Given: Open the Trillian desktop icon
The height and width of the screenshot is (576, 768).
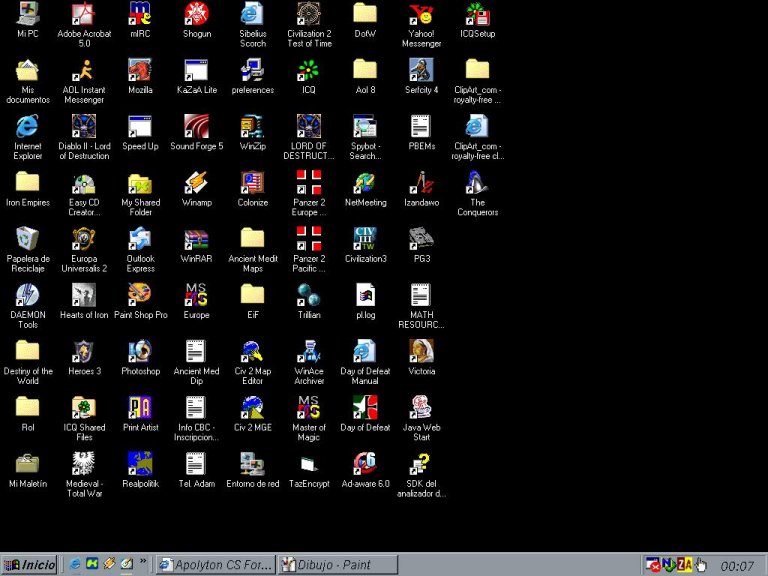Looking at the screenshot, I should [309, 296].
